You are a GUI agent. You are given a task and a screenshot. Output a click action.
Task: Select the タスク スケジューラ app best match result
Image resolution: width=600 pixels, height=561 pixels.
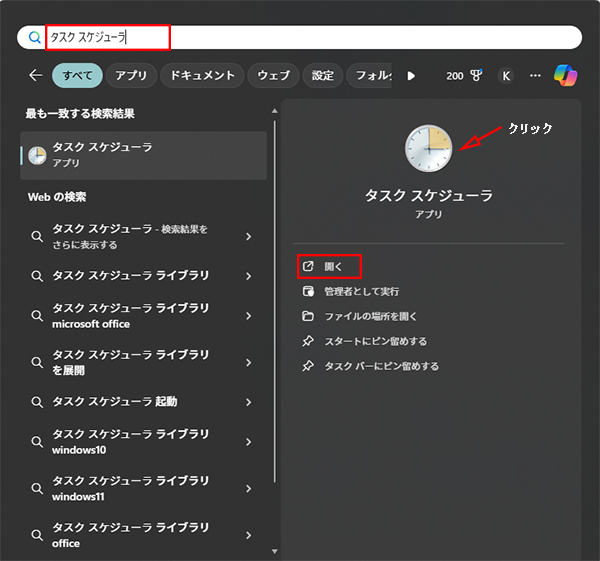(143, 155)
